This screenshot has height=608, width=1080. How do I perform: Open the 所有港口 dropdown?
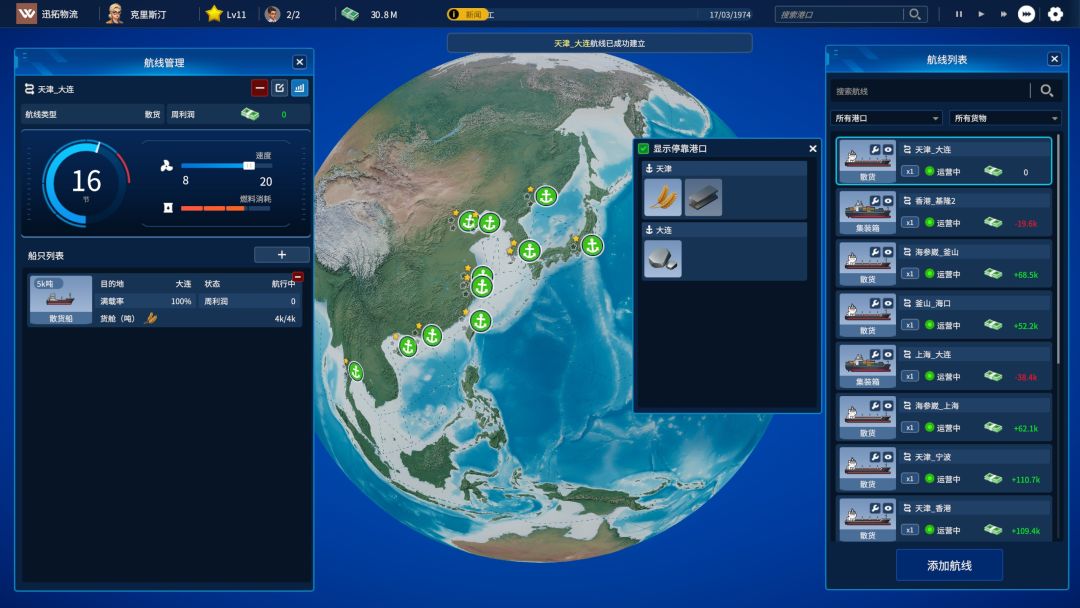coord(886,118)
